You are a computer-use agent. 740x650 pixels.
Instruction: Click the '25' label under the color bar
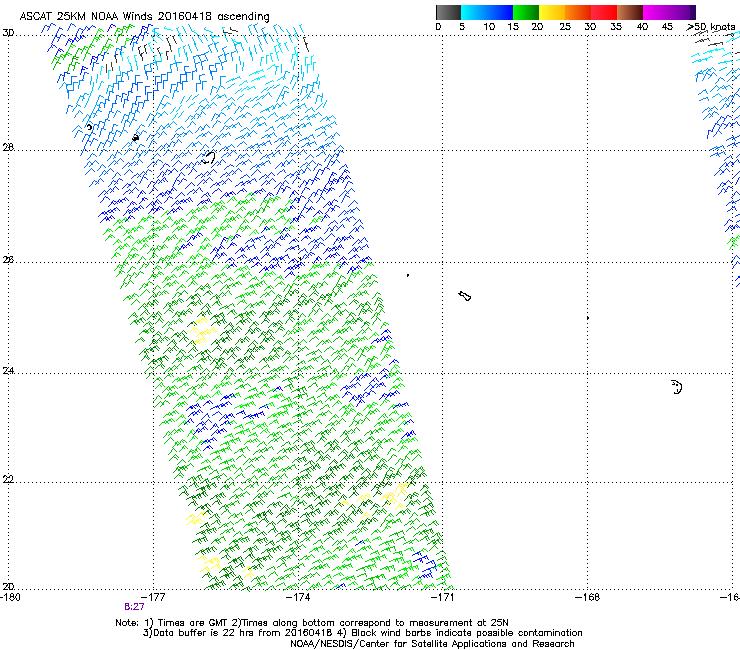click(565, 27)
